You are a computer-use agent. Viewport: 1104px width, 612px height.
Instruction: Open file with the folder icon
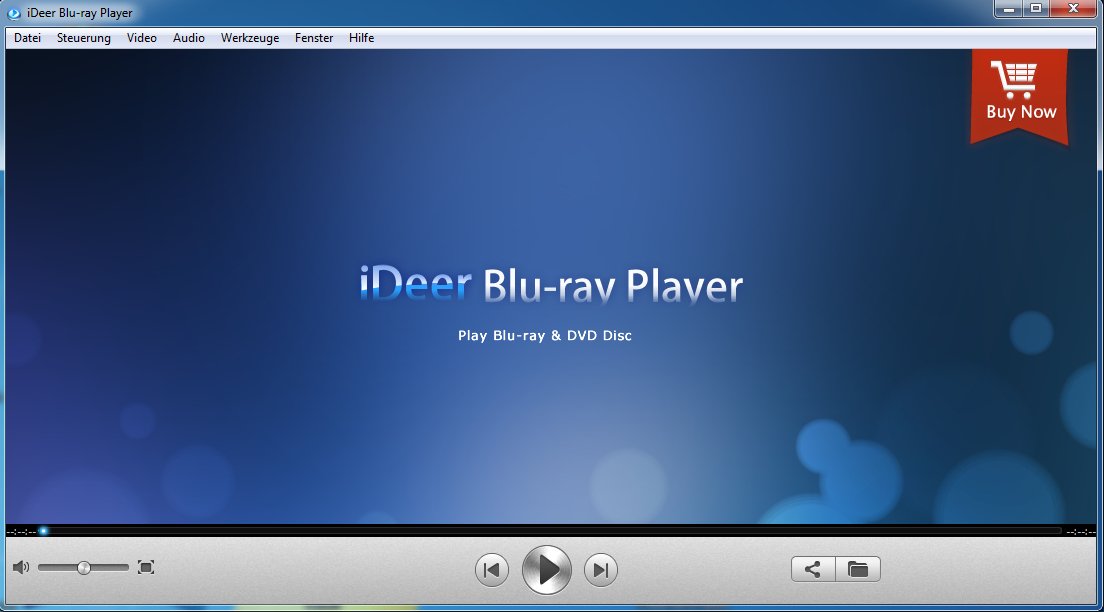coord(858,569)
